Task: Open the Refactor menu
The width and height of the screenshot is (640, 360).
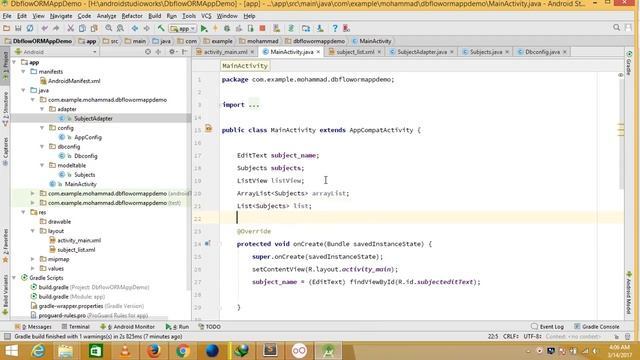Action: pyautogui.click(x=132, y=16)
